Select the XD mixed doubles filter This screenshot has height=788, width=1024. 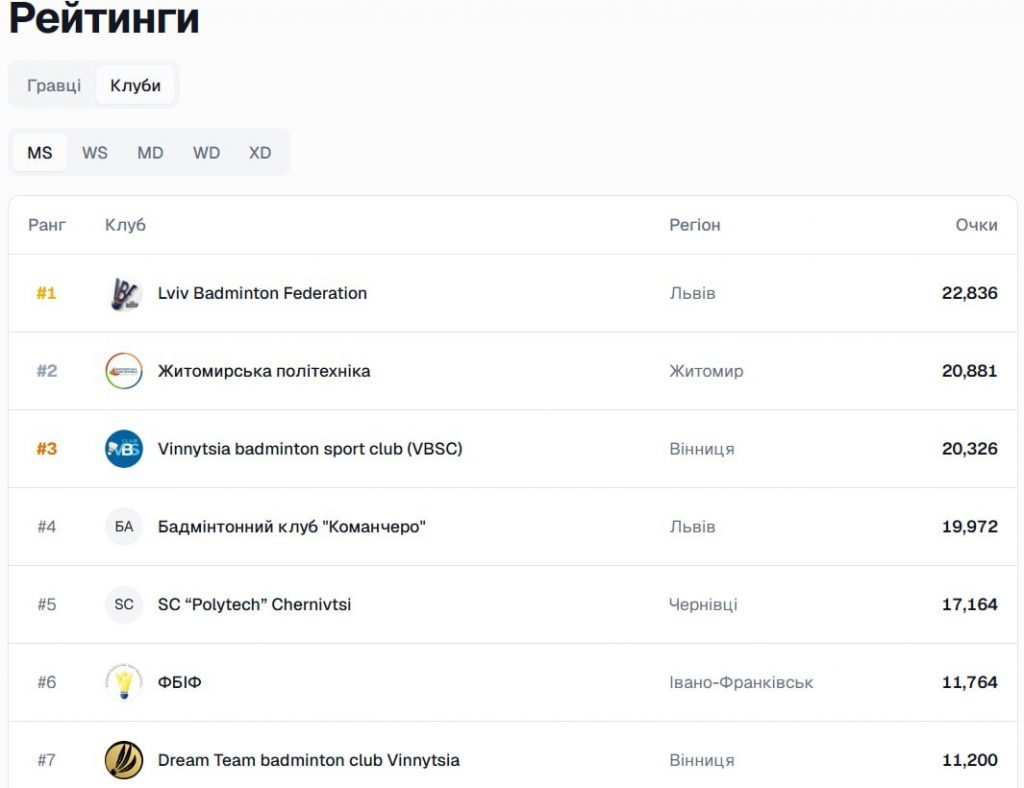point(260,153)
